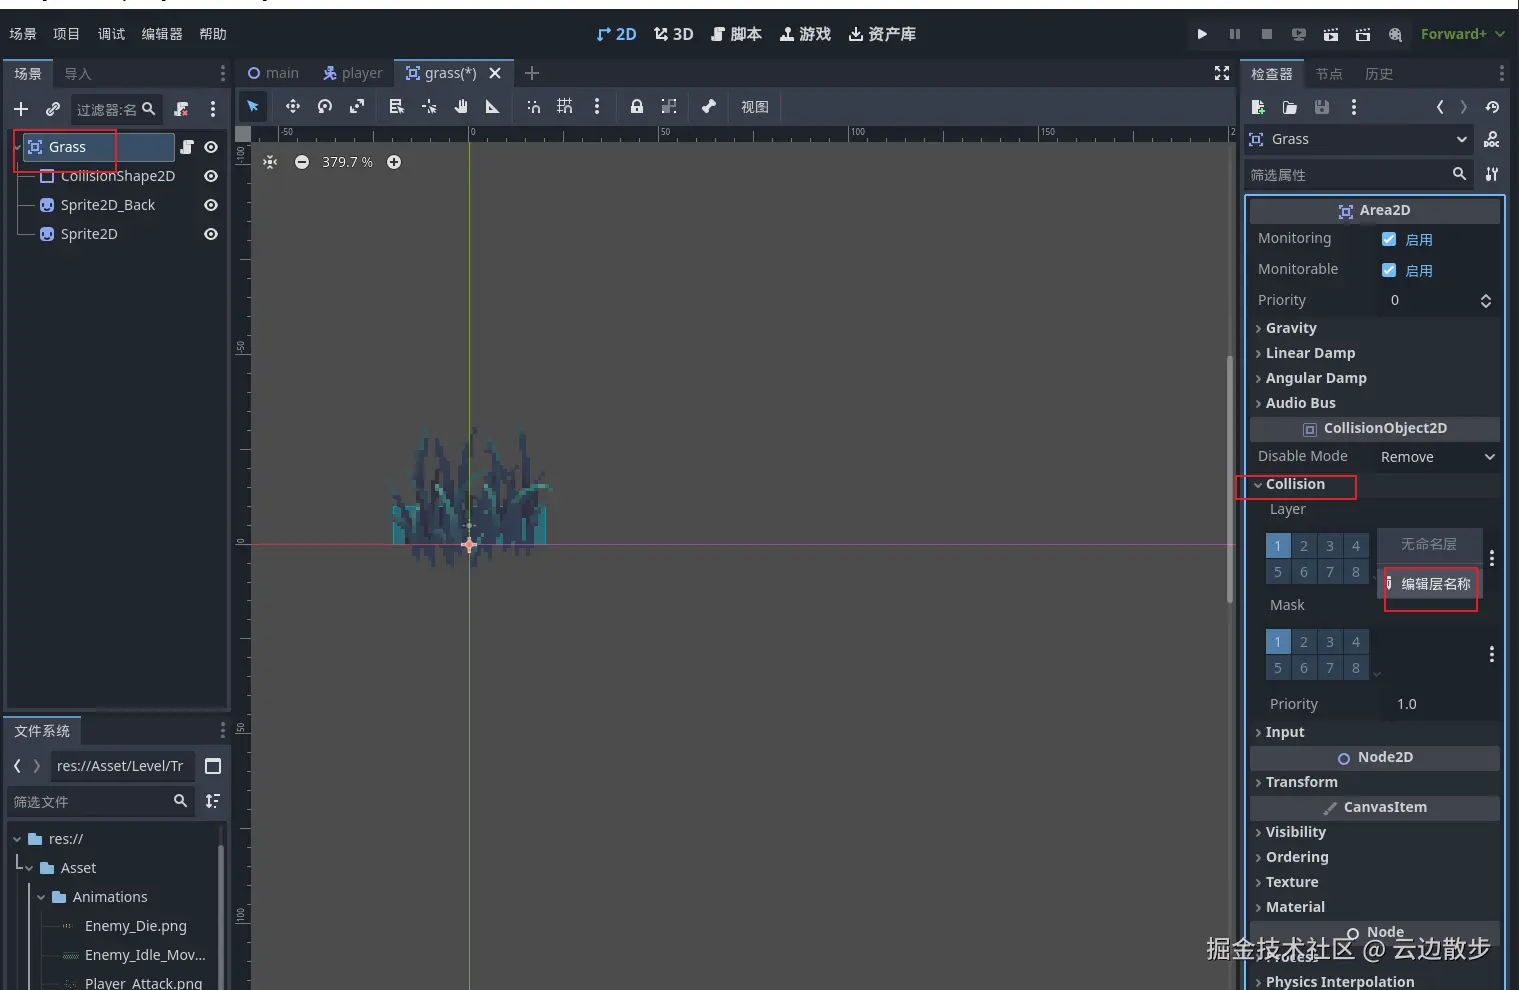Expand the Gravity property group
The image size is (1519, 990).
[x=1375, y=328]
